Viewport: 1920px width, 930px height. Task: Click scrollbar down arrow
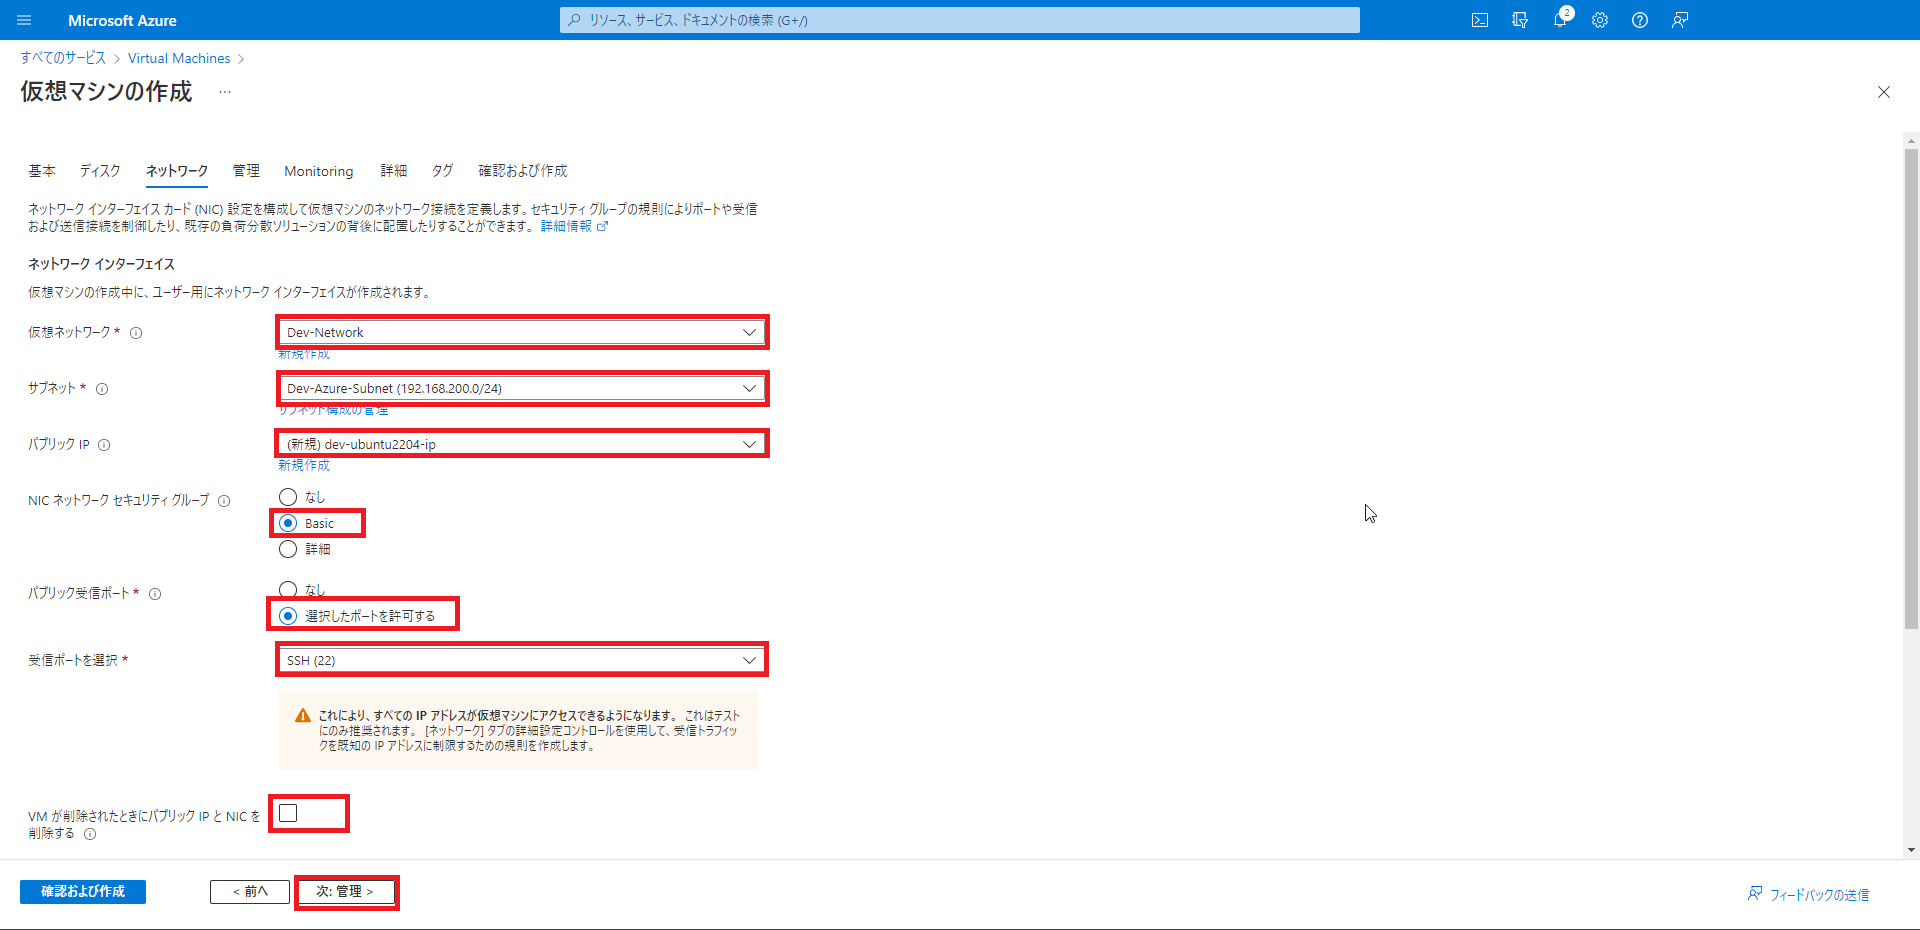point(1911,851)
